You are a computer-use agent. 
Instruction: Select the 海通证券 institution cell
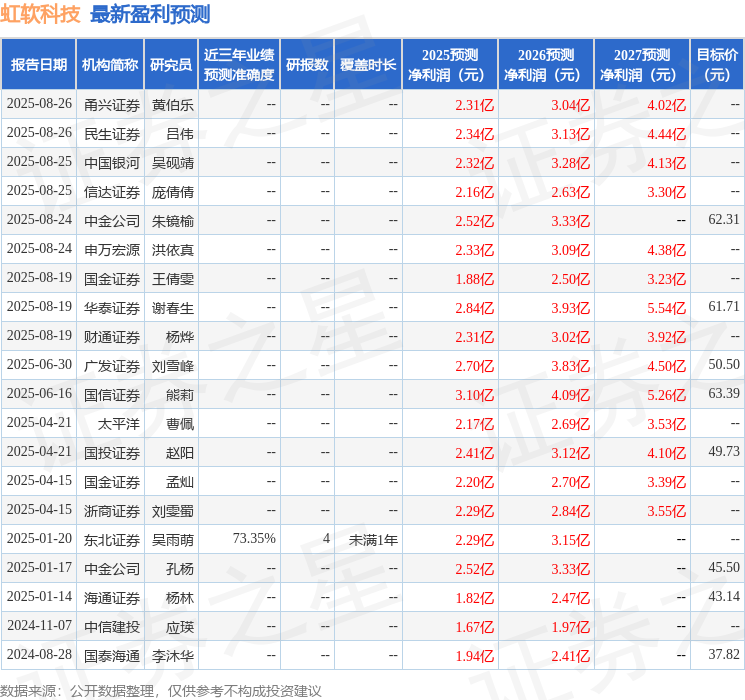(112, 598)
